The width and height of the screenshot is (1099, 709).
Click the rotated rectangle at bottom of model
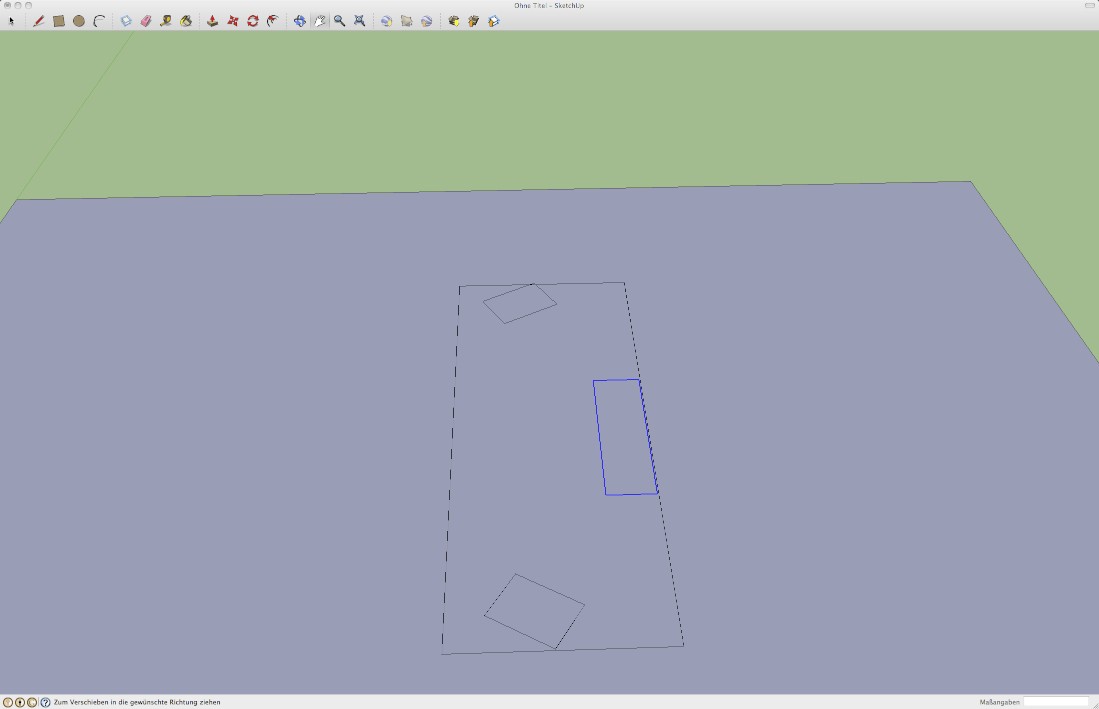click(x=534, y=612)
